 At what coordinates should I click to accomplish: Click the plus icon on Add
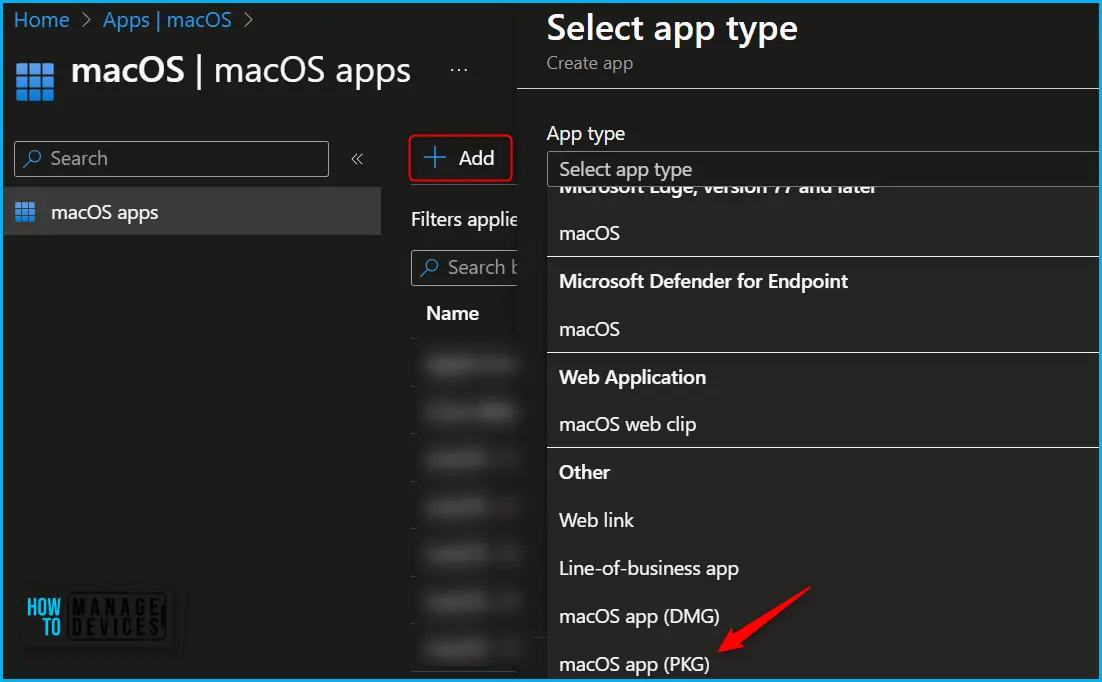point(435,157)
